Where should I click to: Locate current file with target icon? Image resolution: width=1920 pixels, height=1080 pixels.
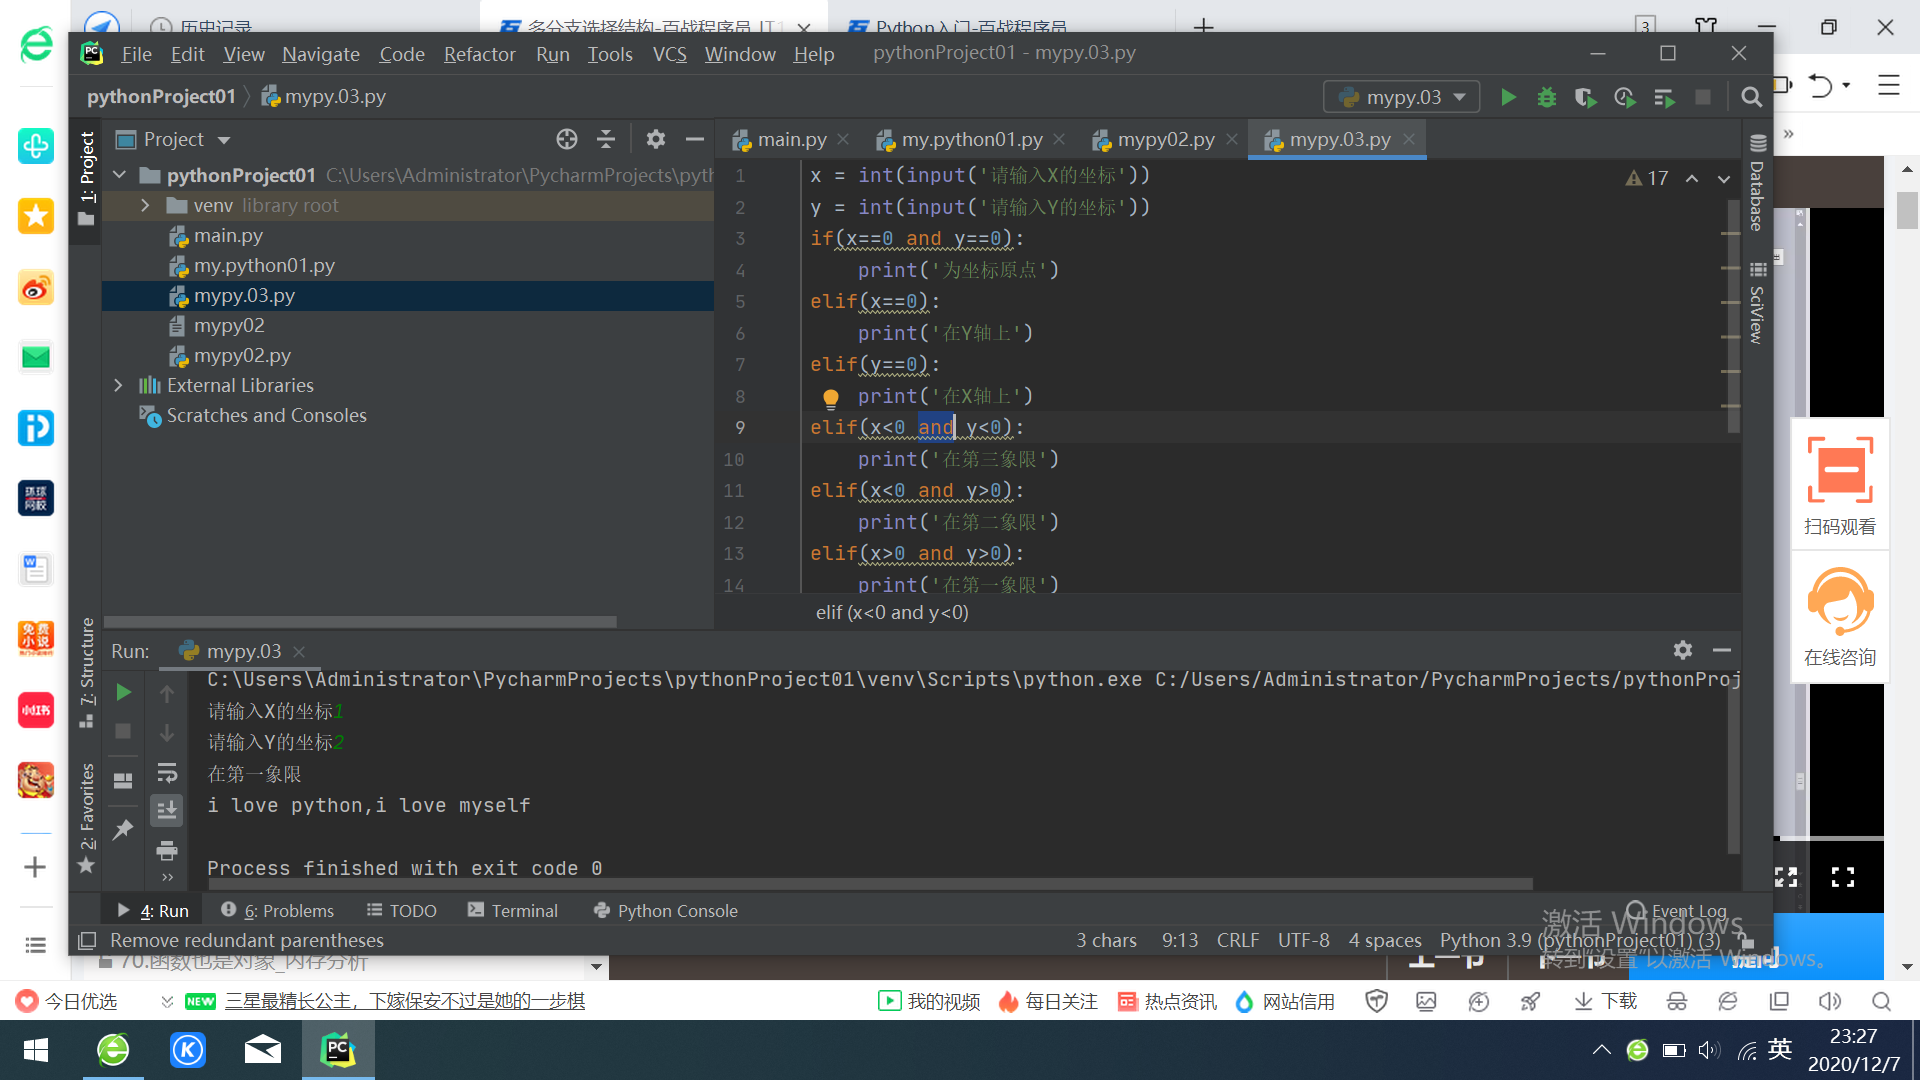click(567, 139)
